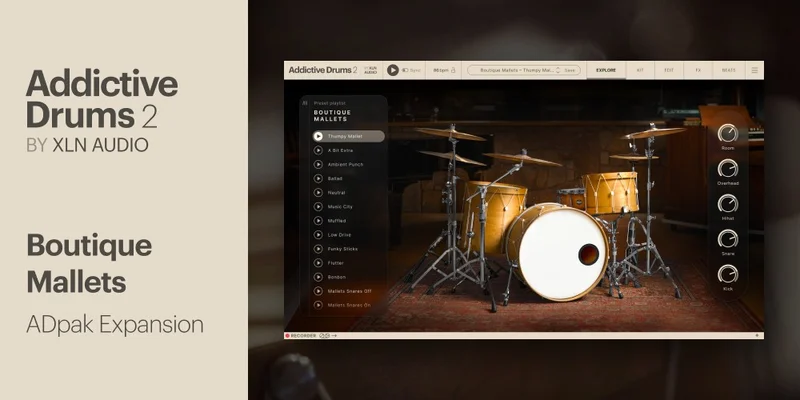
Task: Toggle the Sync switch
Action: [x=405, y=70]
